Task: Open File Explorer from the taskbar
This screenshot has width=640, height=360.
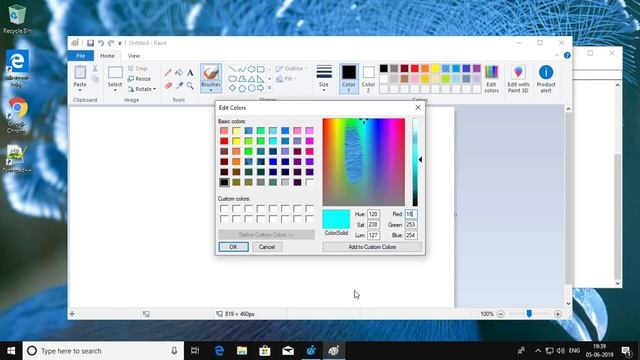Action: point(242,351)
